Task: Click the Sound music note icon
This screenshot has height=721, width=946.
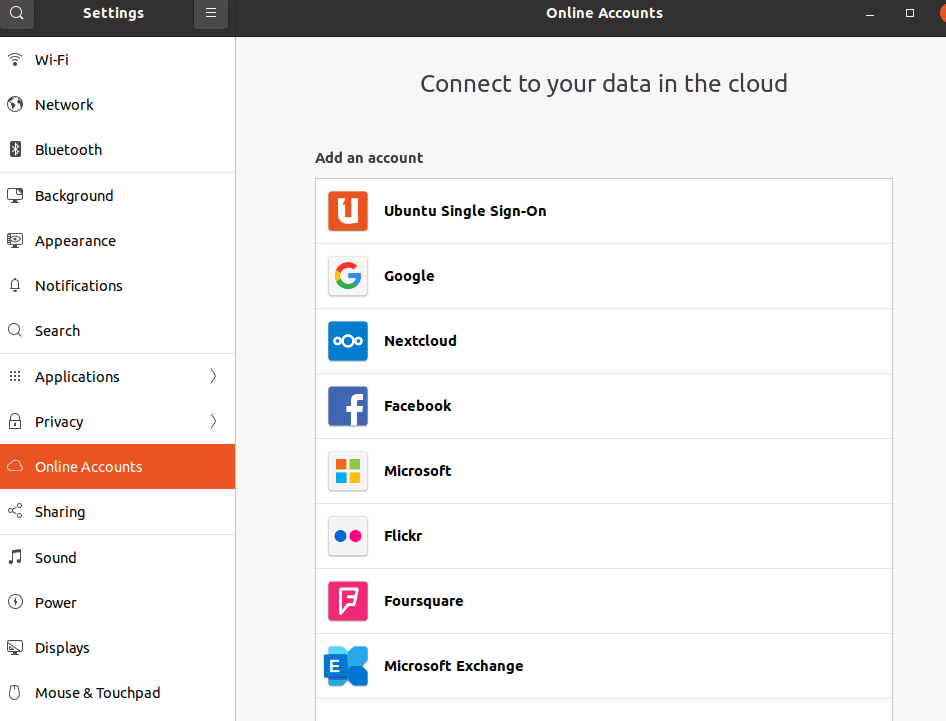Action: [x=15, y=557]
